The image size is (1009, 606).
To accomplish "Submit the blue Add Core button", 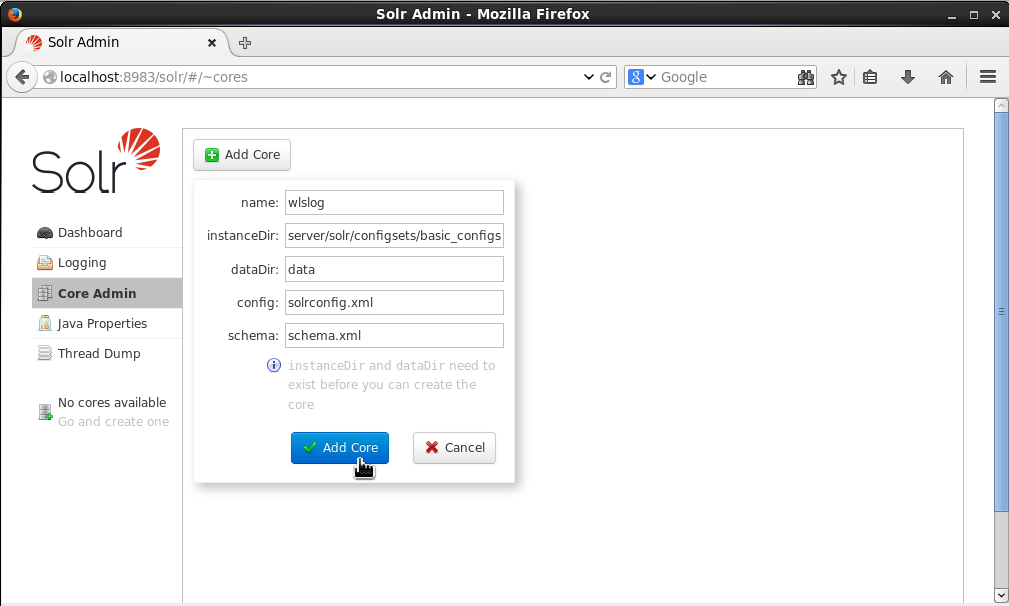I will (x=340, y=448).
